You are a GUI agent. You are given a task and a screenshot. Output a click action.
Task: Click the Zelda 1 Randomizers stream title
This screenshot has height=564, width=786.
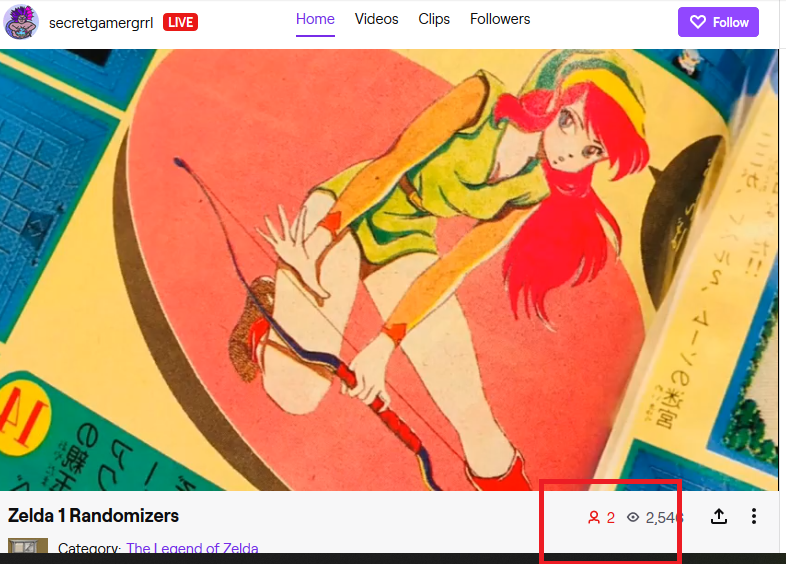click(x=93, y=515)
